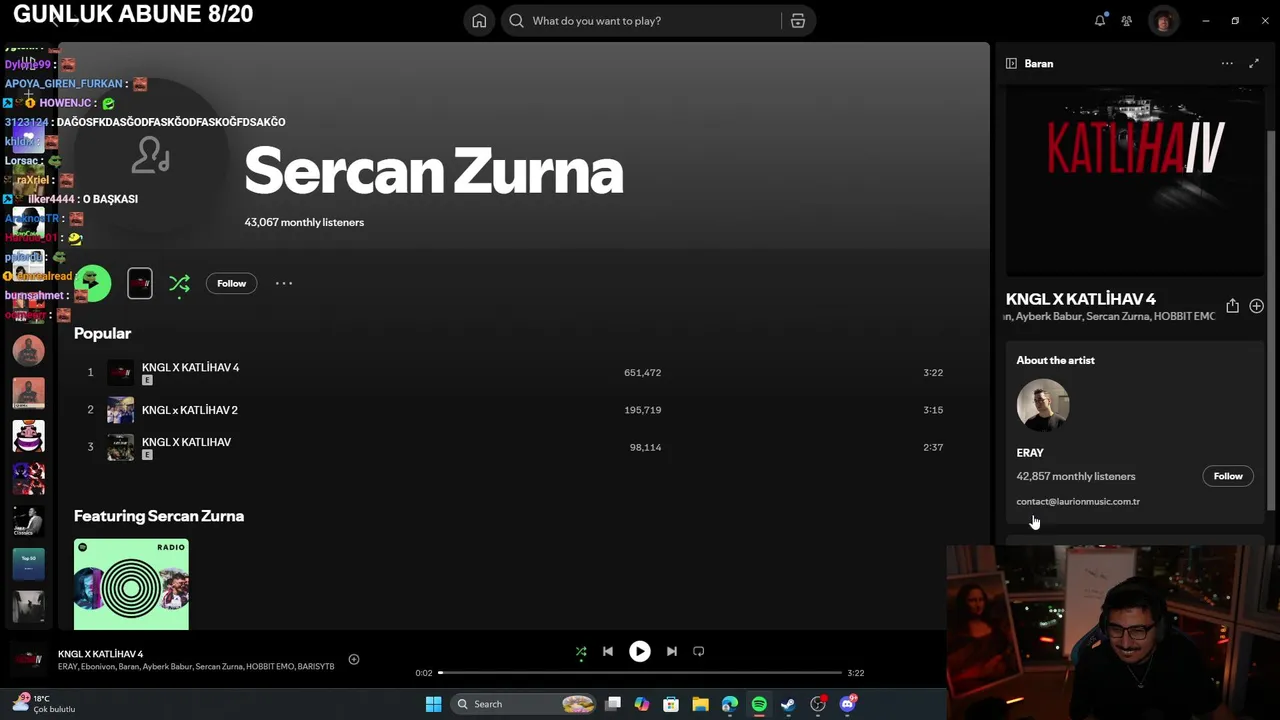The height and width of the screenshot is (720, 1280).
Task: Add song to Liked Songs in right panel
Action: click(1256, 306)
